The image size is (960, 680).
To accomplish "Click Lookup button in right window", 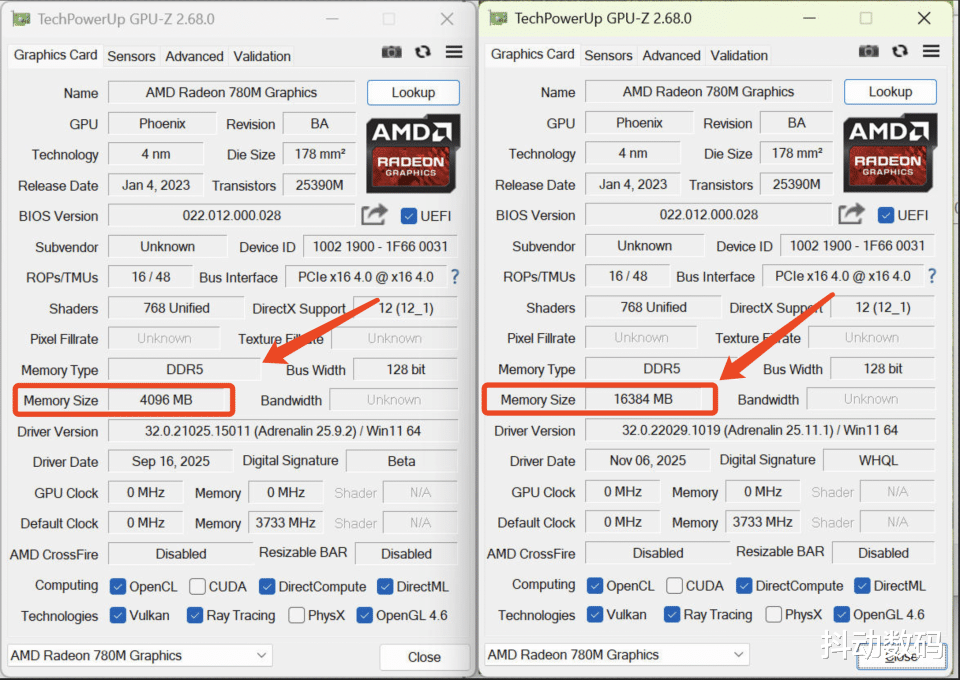I will coord(890,92).
